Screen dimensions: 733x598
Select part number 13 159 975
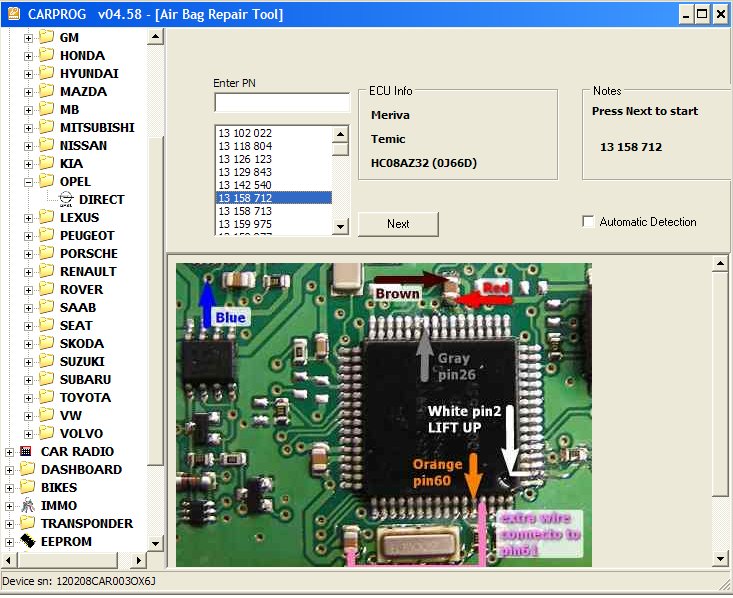tap(274, 224)
